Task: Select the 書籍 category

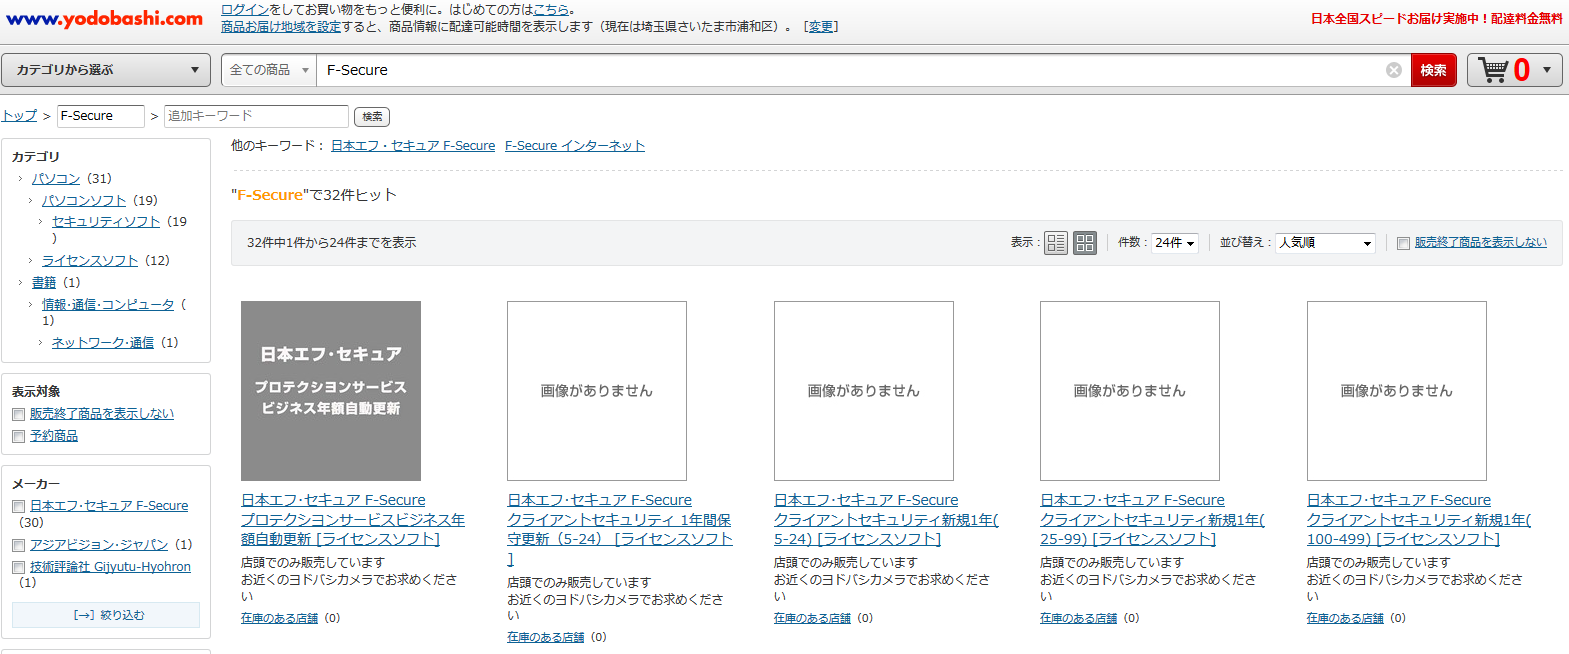Action: [x=44, y=283]
